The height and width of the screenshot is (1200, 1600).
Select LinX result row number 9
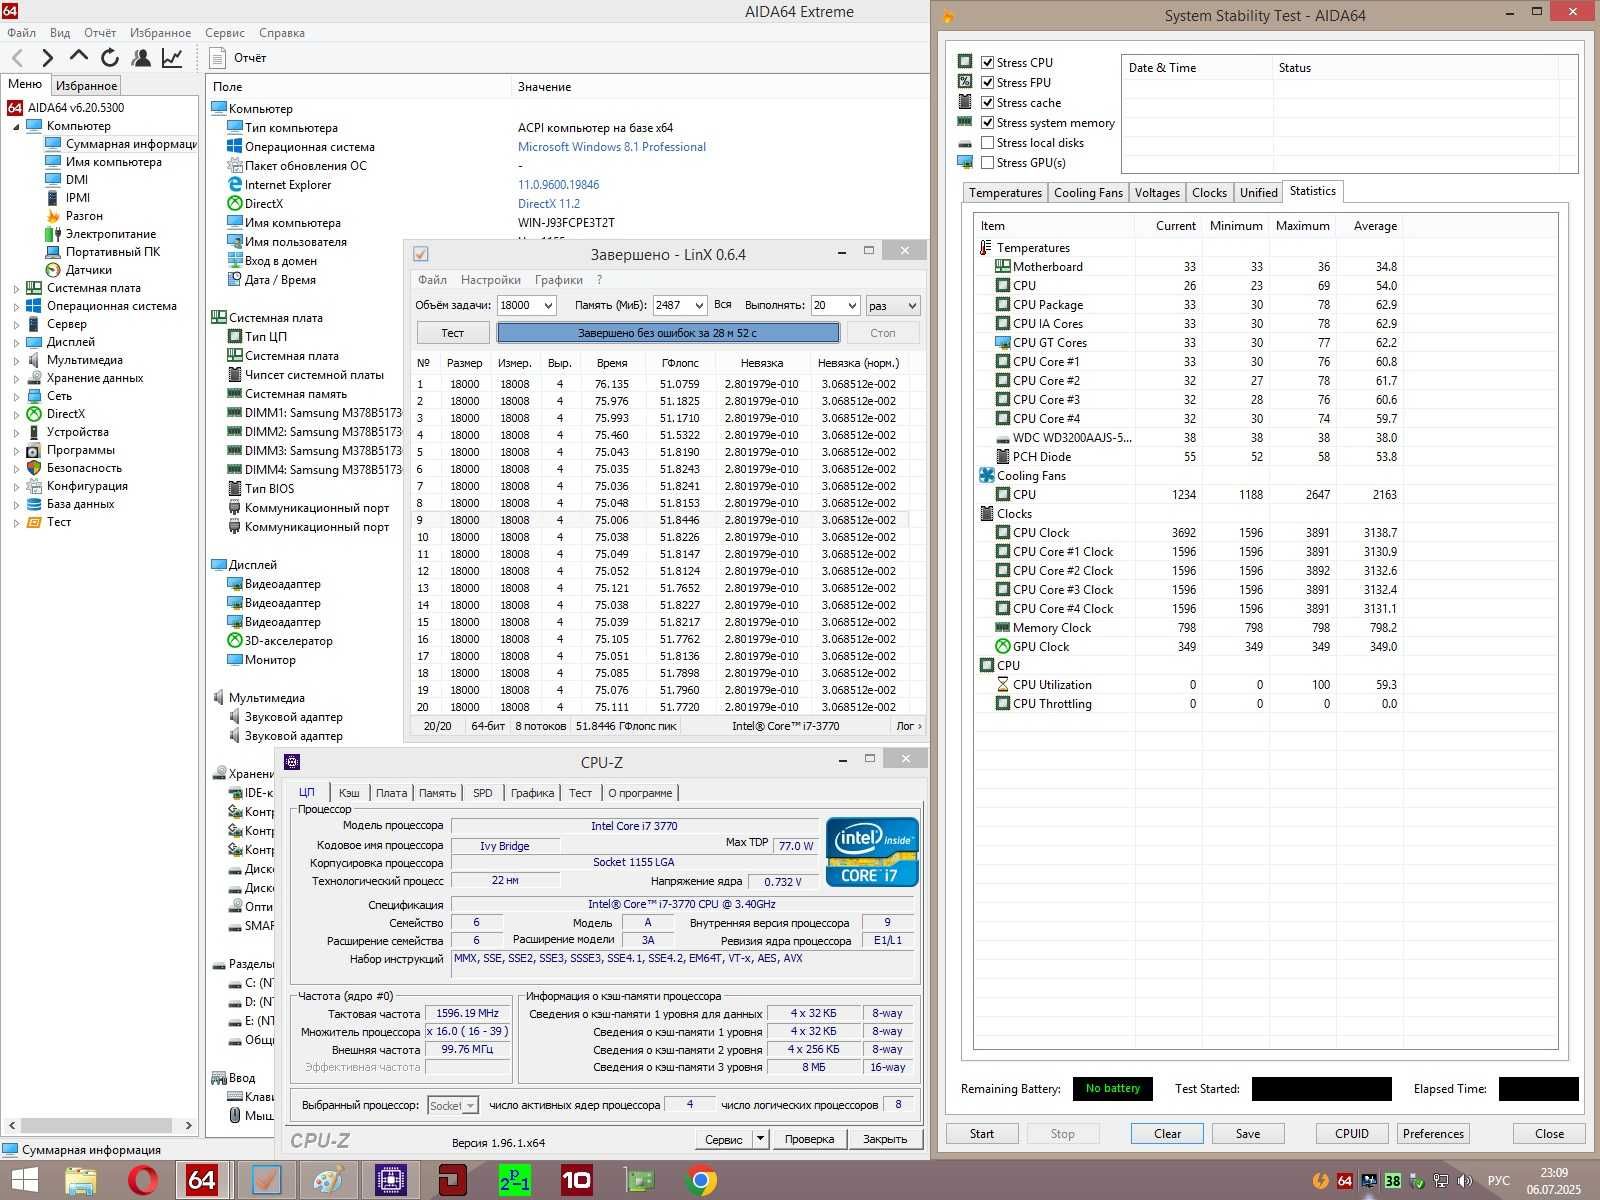[662, 520]
